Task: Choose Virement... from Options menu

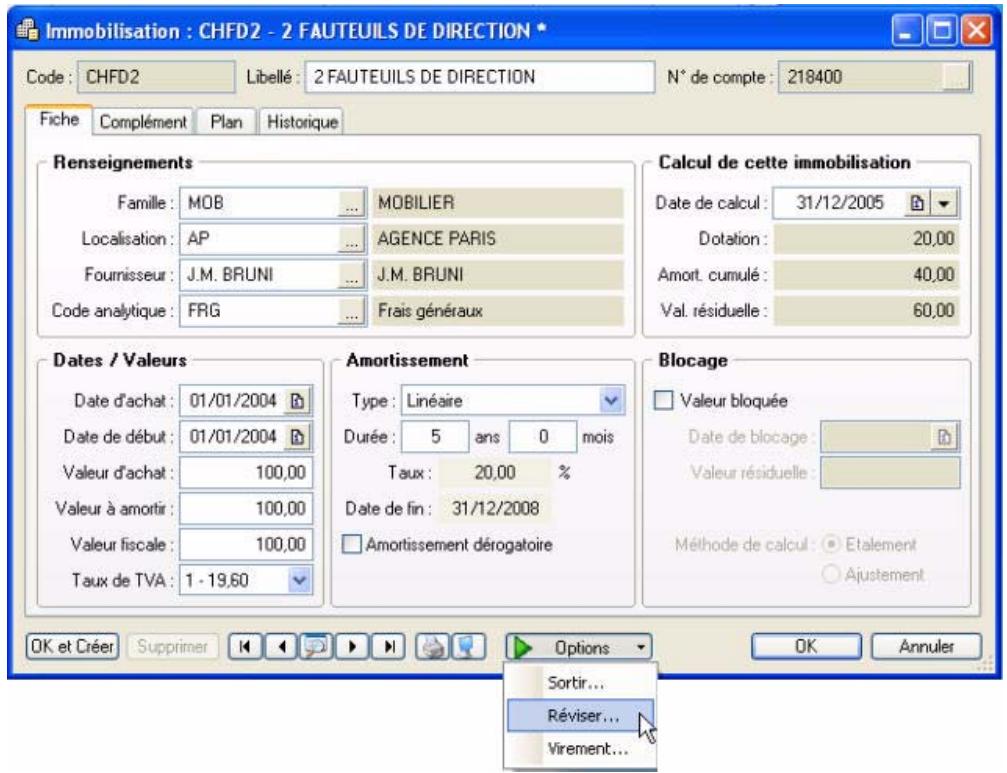Action: [x=581, y=749]
